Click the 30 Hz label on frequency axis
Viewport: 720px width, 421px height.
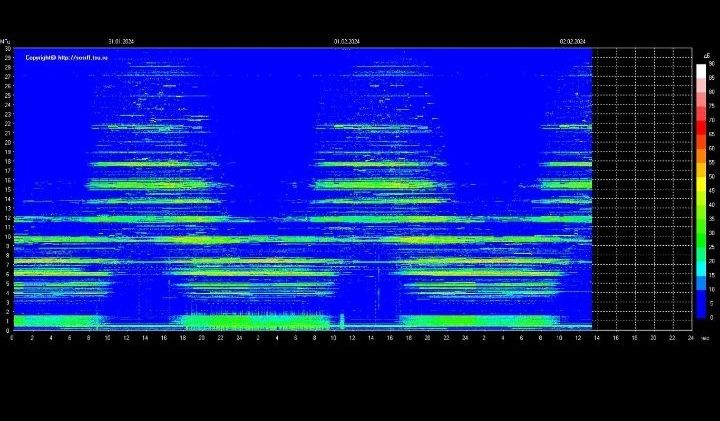click(7, 48)
